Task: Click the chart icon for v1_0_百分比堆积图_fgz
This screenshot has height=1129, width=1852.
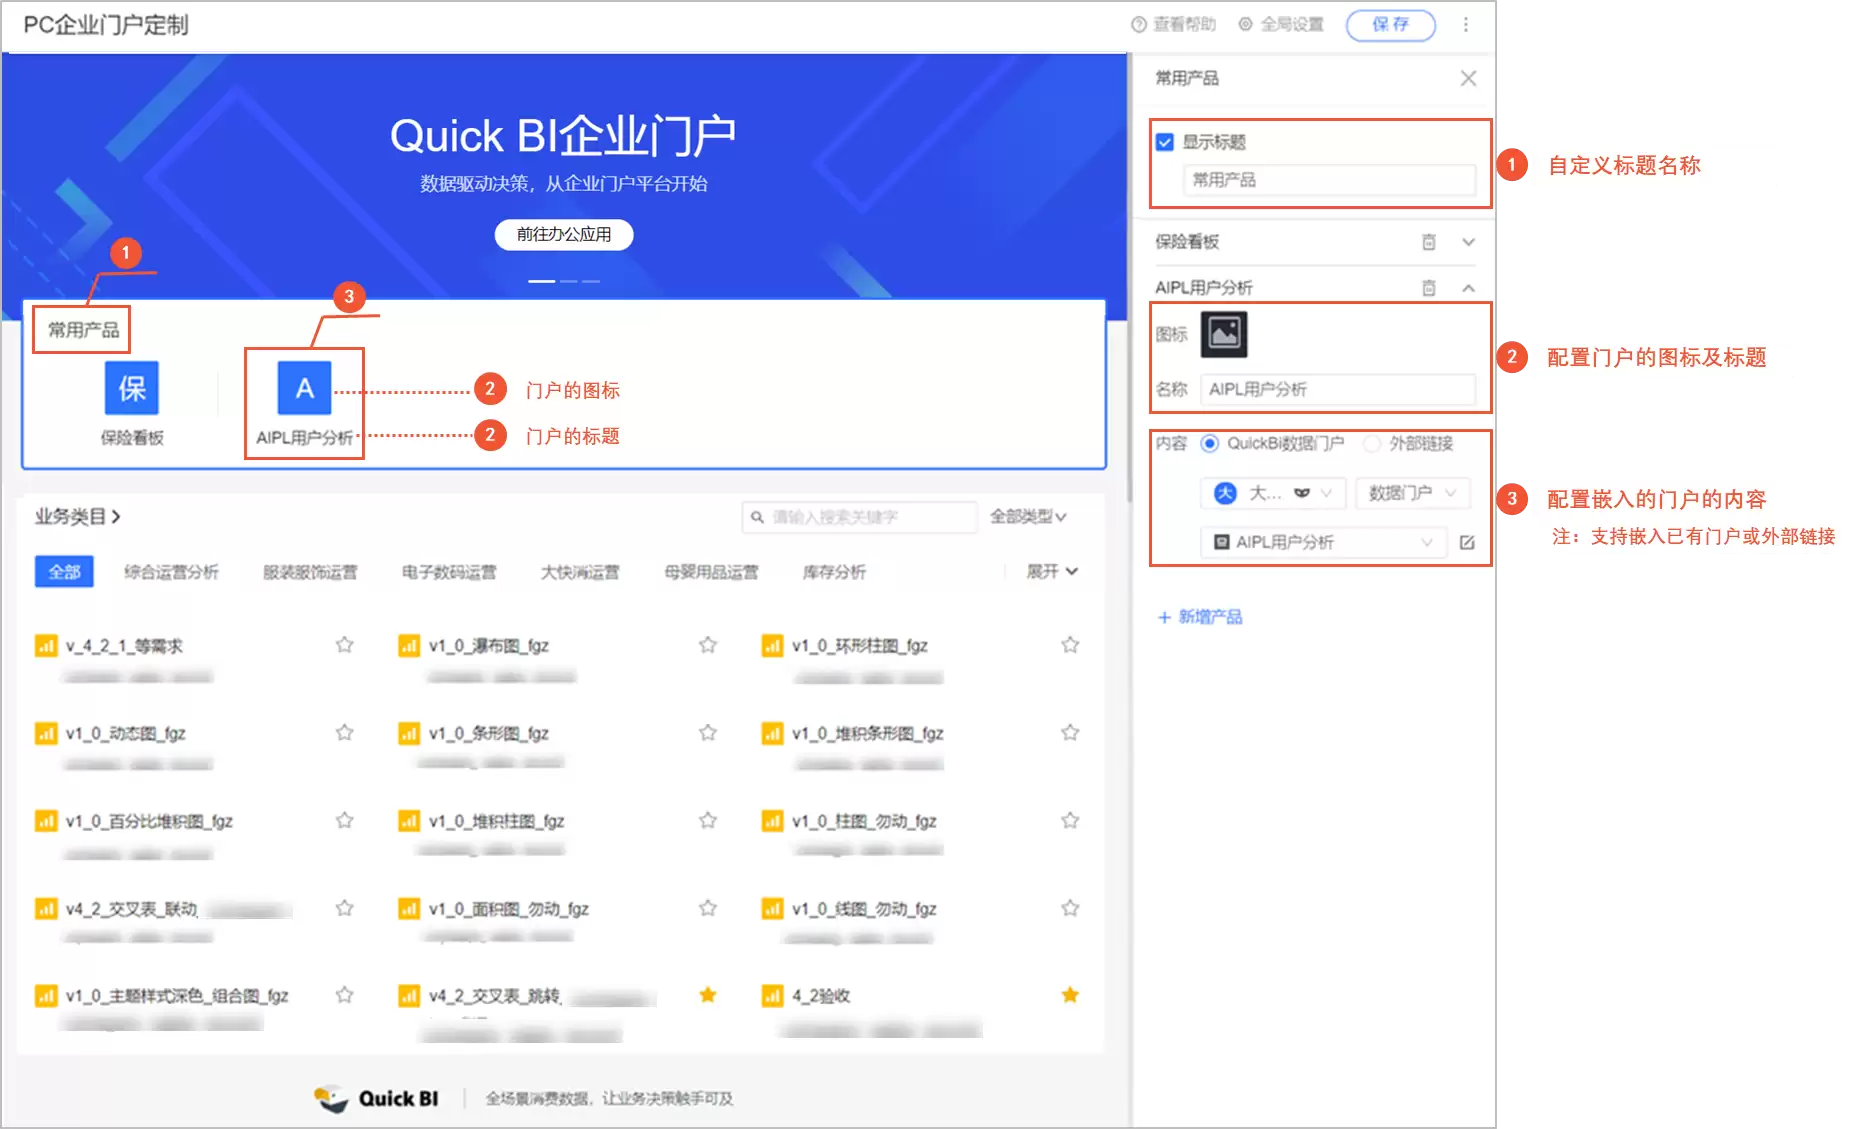Action: pyautogui.click(x=46, y=821)
